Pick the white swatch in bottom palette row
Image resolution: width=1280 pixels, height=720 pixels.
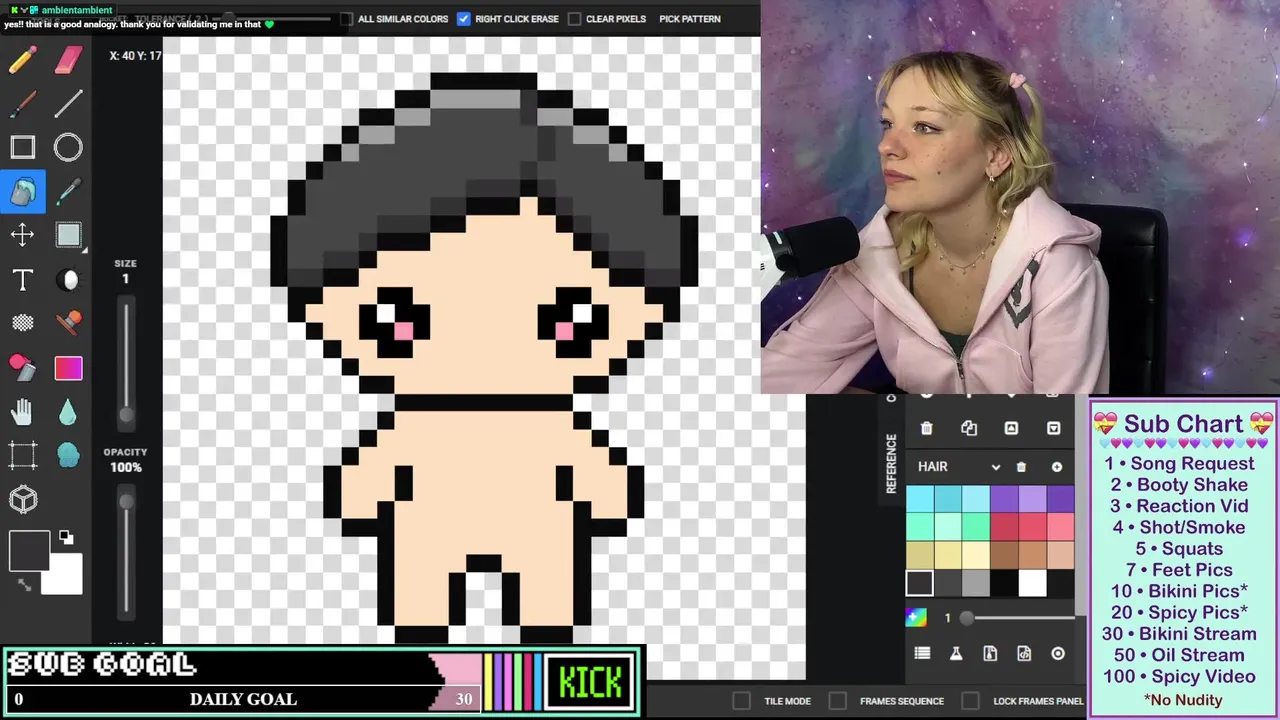pyautogui.click(x=1032, y=583)
